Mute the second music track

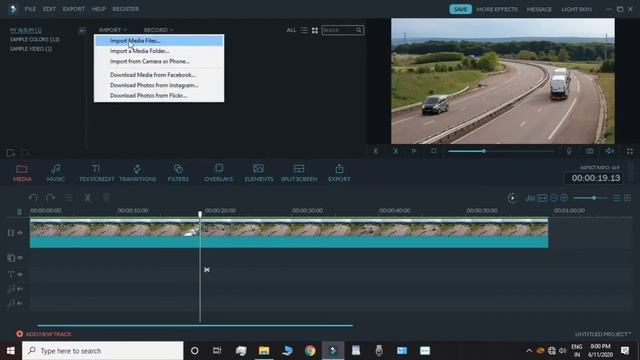pyautogui.click(x=20, y=303)
